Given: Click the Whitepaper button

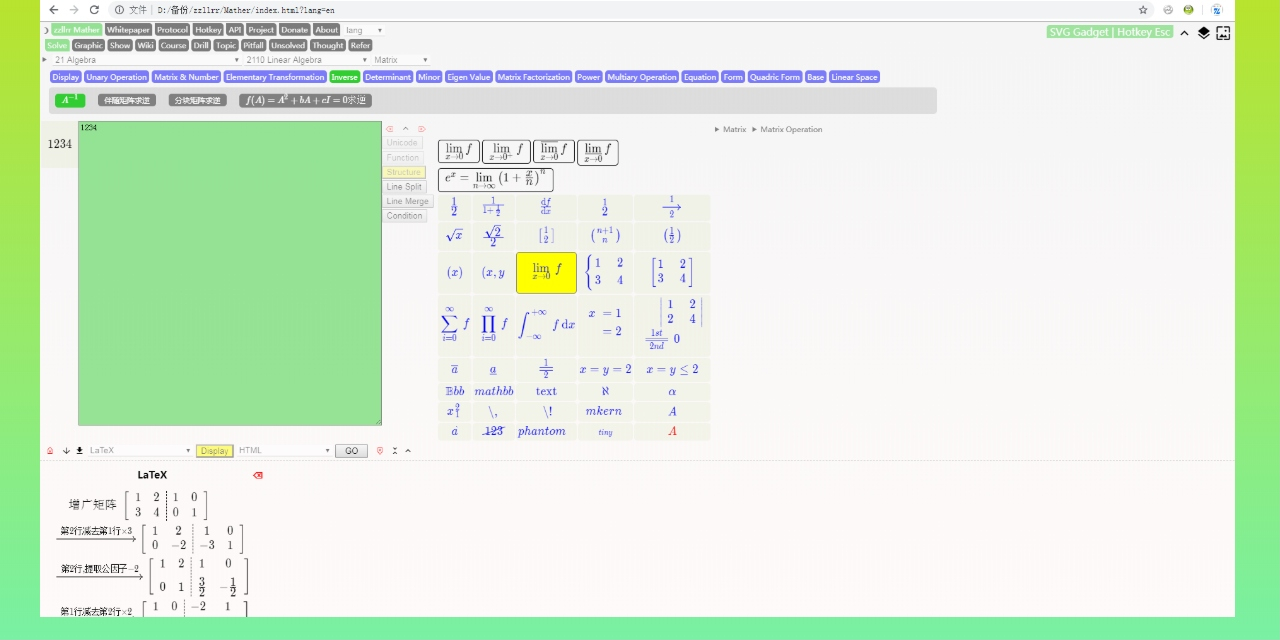Looking at the screenshot, I should [x=128, y=30].
